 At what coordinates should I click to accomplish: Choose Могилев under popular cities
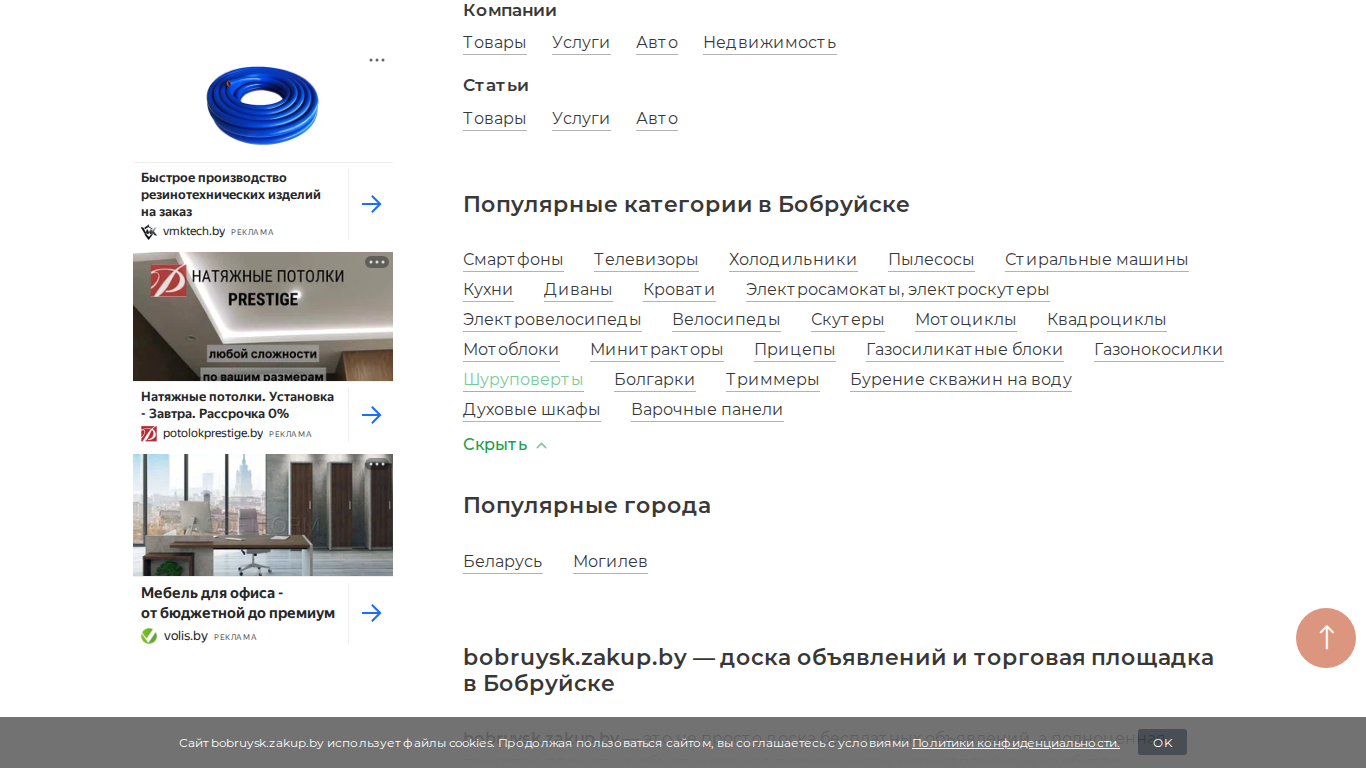point(611,562)
